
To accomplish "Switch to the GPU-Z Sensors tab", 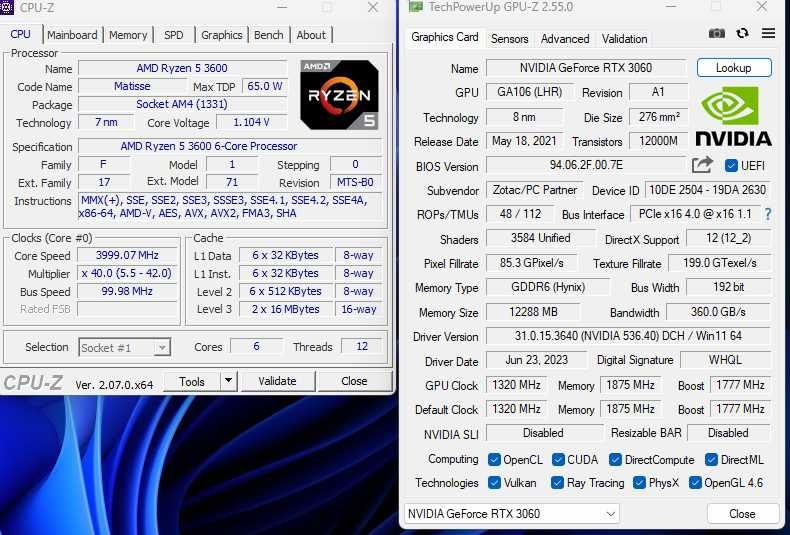I will click(509, 39).
